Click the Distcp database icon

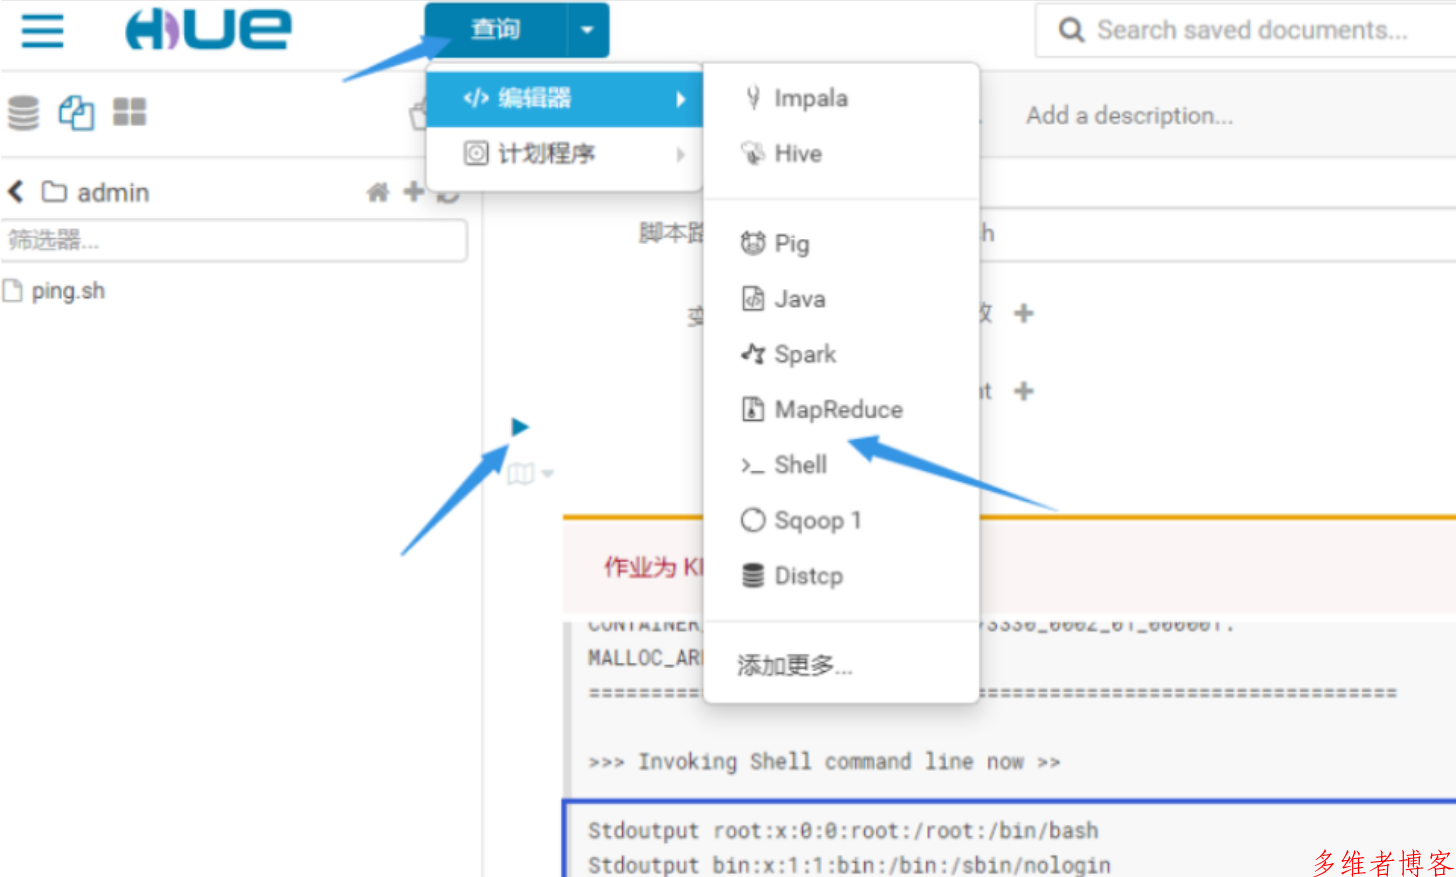(753, 576)
